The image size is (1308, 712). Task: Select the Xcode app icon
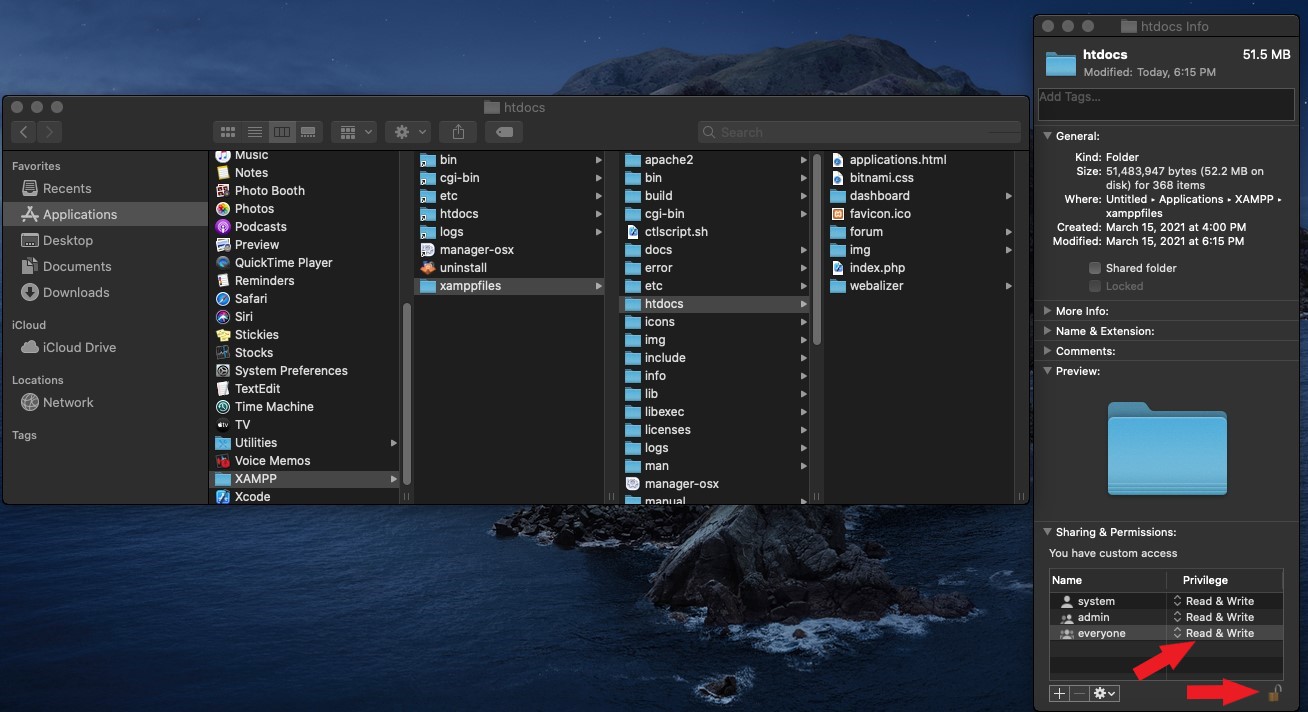[x=223, y=496]
